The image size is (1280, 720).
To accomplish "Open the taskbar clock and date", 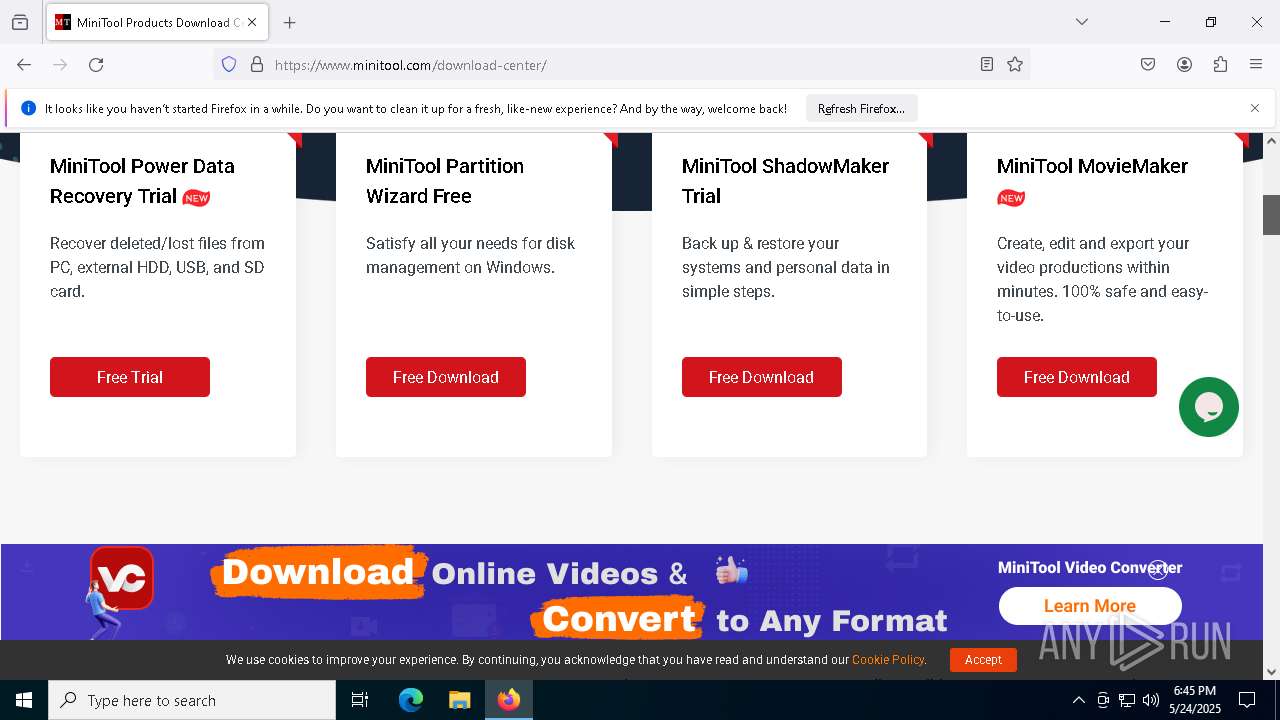I will [x=1194, y=700].
